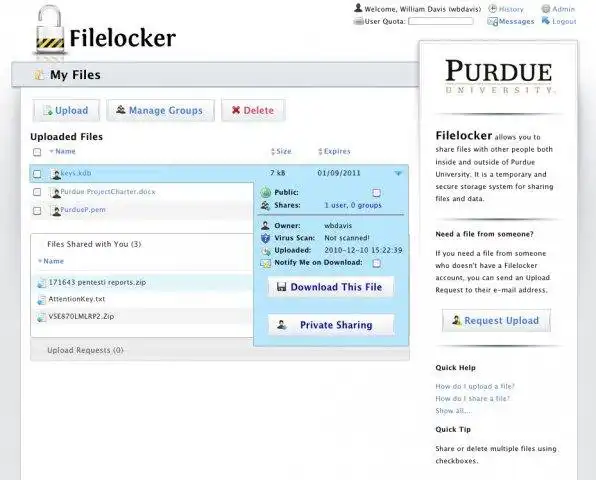Viewport: 596px width, 480px height.
Task: Click the History clock icon
Action: (x=493, y=9)
